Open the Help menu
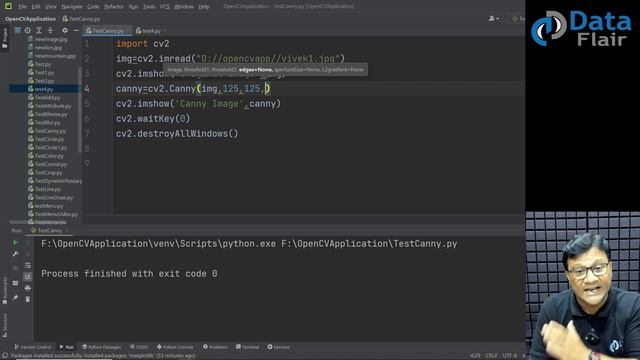The image size is (640, 360). coord(204,7)
